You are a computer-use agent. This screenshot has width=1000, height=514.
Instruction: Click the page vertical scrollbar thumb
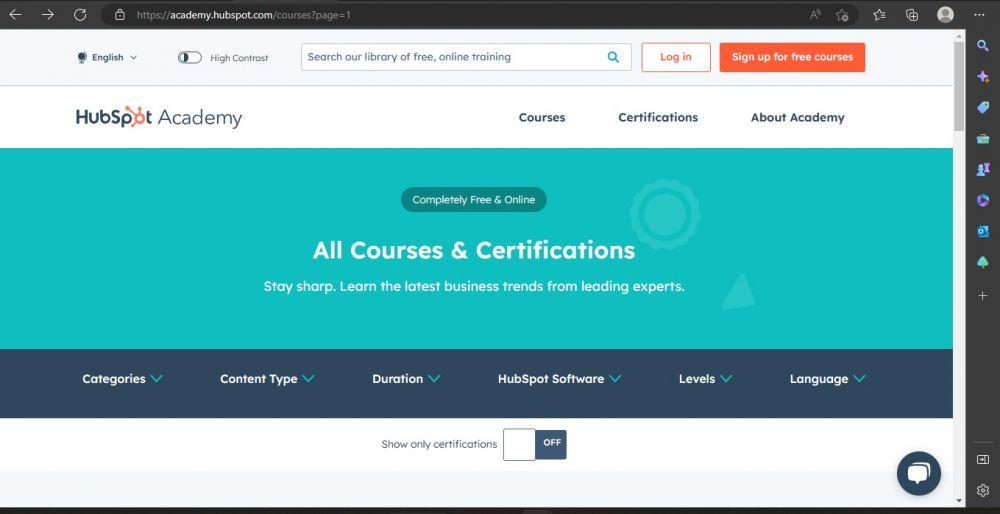click(x=959, y=86)
